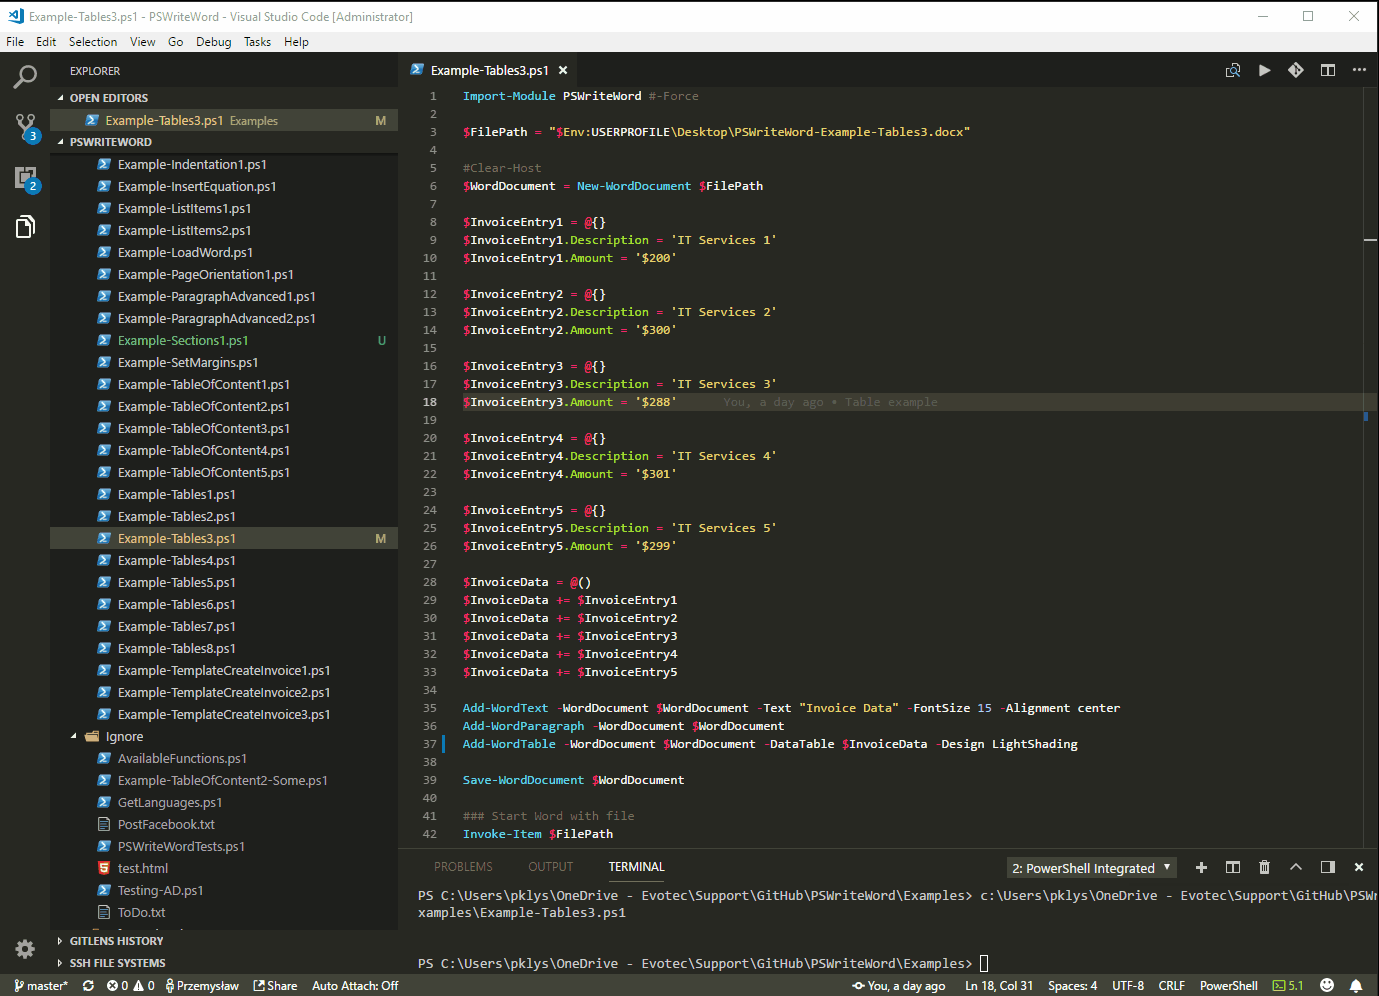Open Source Control view with badge 3
Image resolution: width=1379 pixels, height=996 pixels.
pos(25,127)
